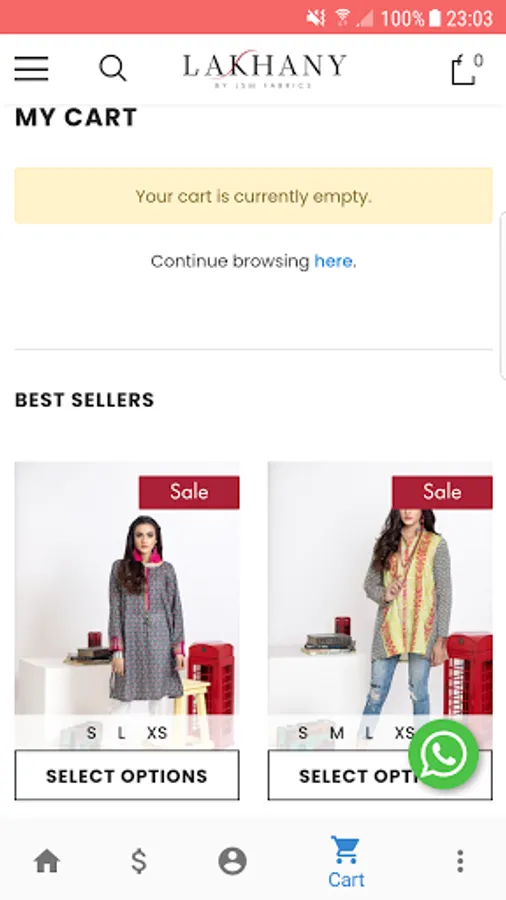
Task: Go to Home tab in bottom bar
Action: click(x=47, y=861)
